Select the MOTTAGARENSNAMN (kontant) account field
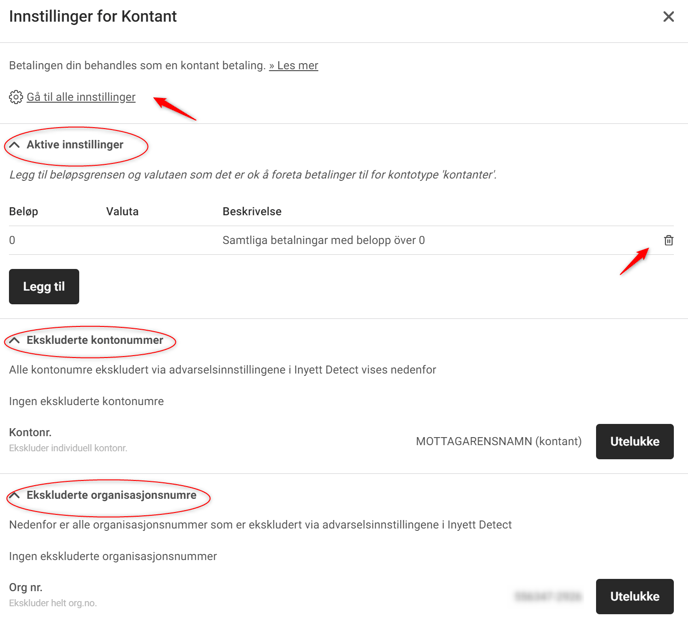The image size is (688, 626). (x=498, y=441)
